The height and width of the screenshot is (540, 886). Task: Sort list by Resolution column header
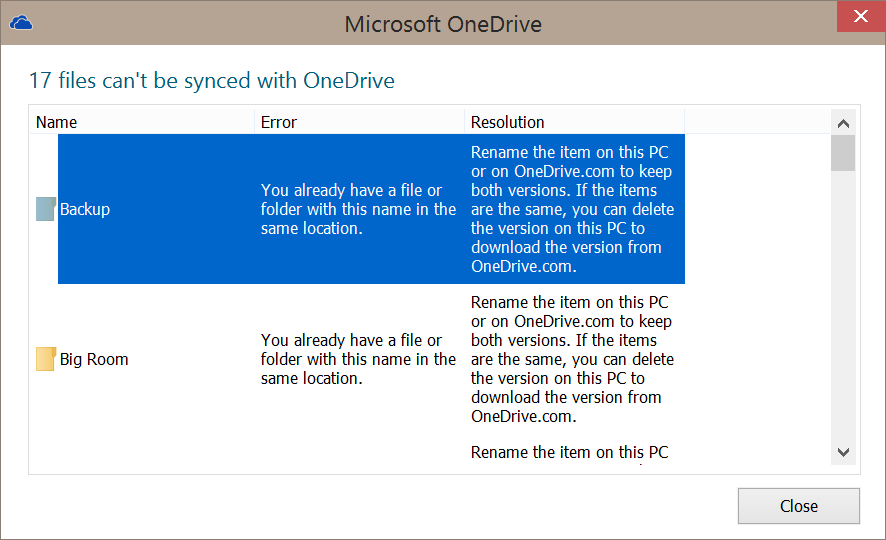pyautogui.click(x=574, y=122)
